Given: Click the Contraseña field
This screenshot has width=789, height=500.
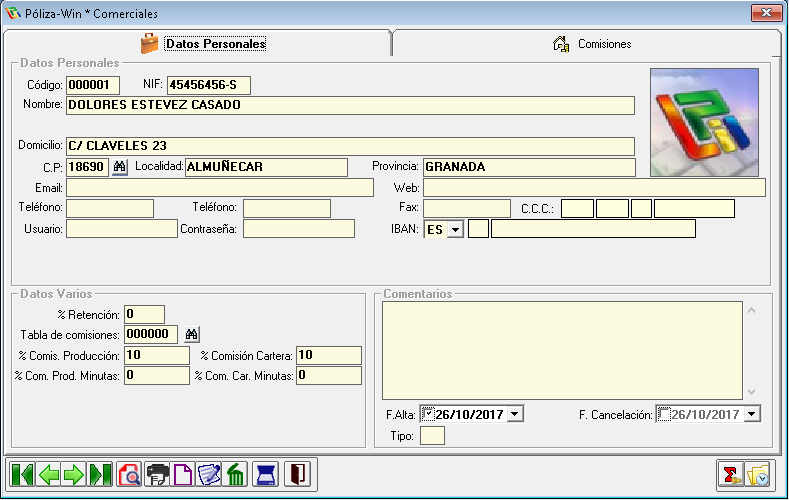Looking at the screenshot, I should coord(299,228).
